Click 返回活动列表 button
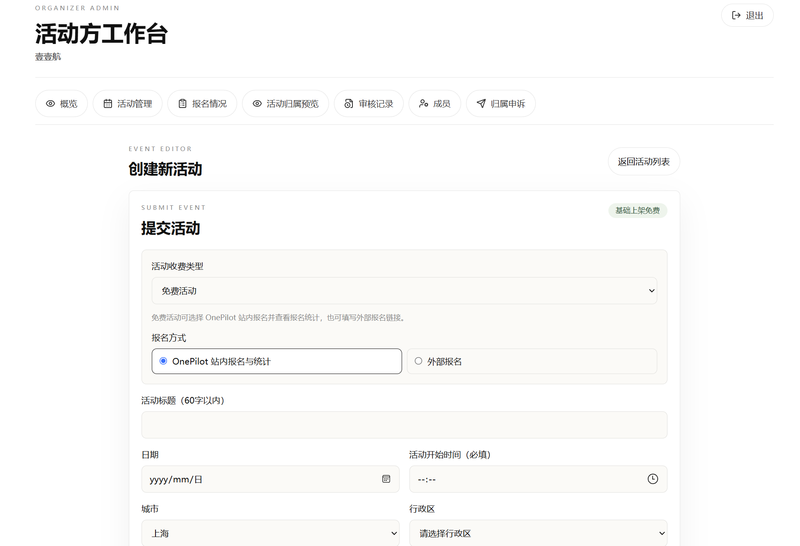This screenshot has height=546, width=800. click(x=643, y=162)
